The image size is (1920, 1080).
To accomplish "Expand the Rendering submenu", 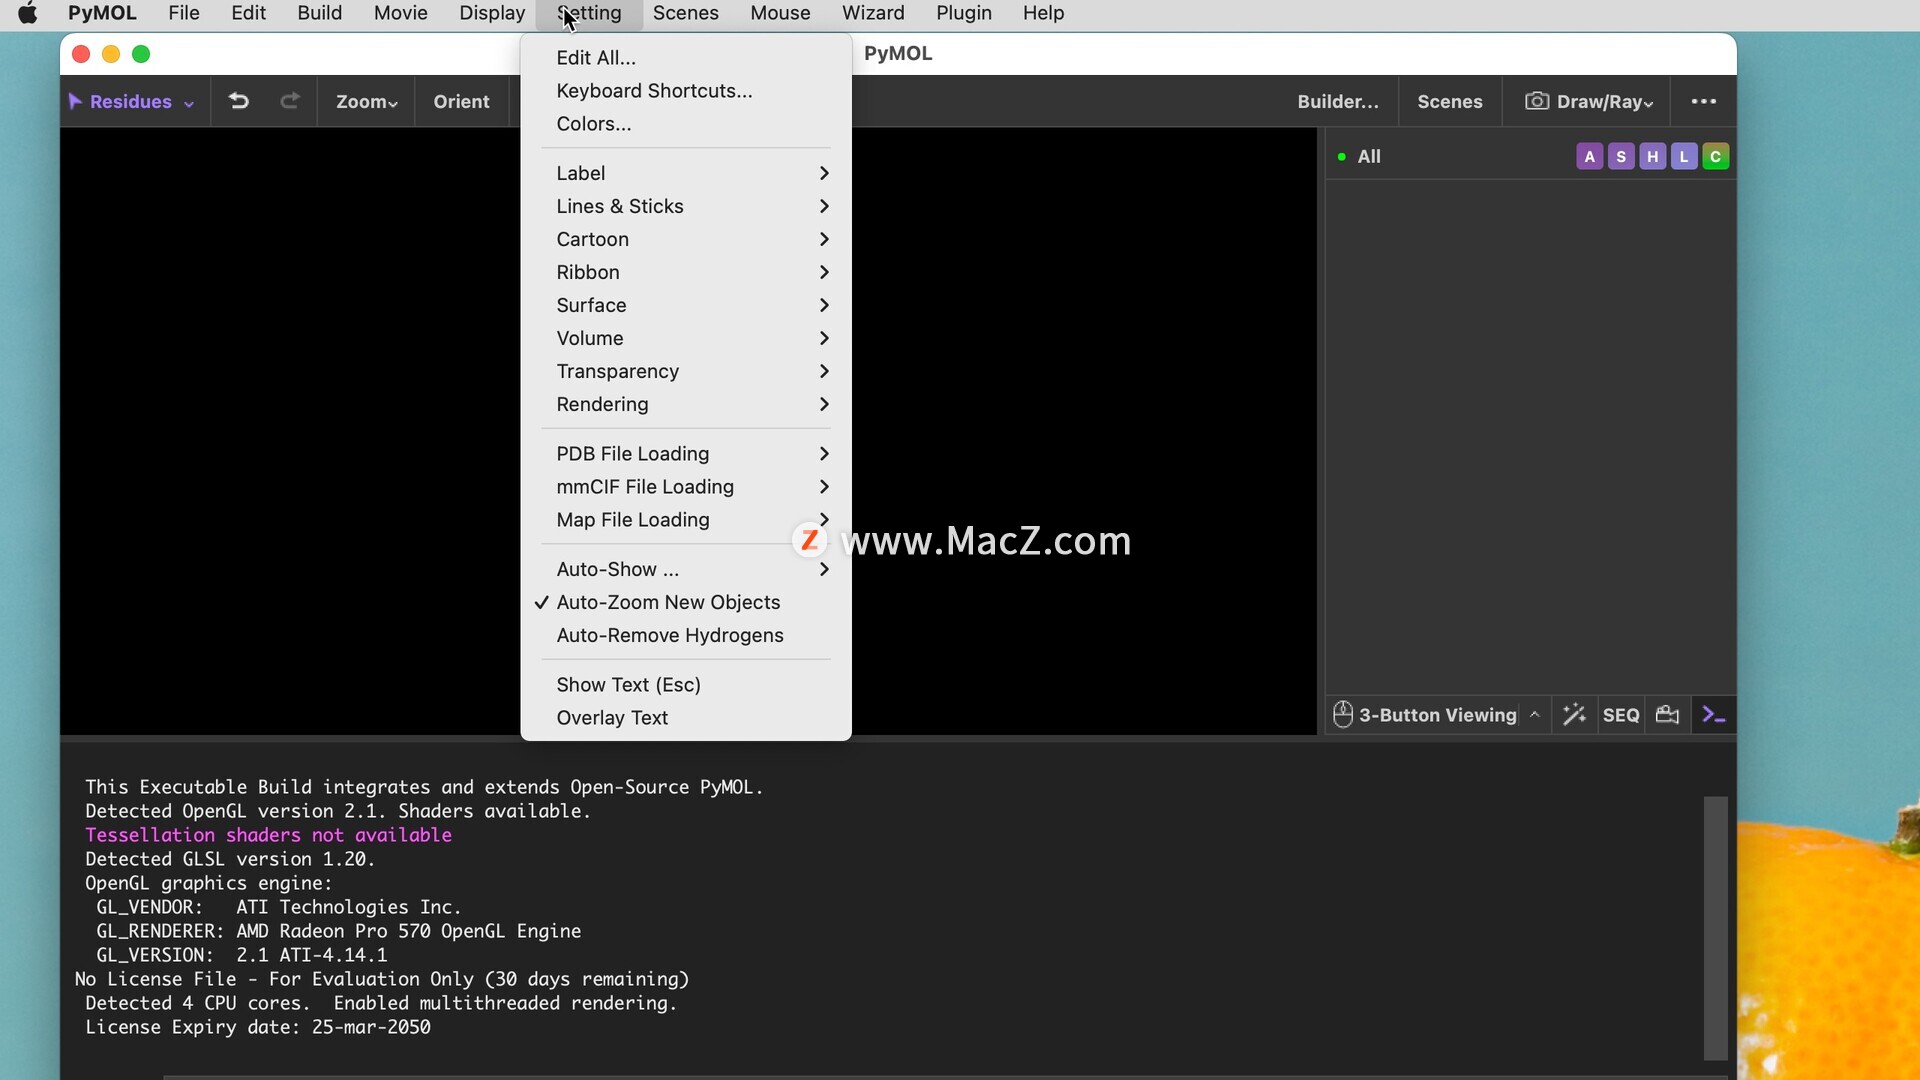I will point(686,404).
